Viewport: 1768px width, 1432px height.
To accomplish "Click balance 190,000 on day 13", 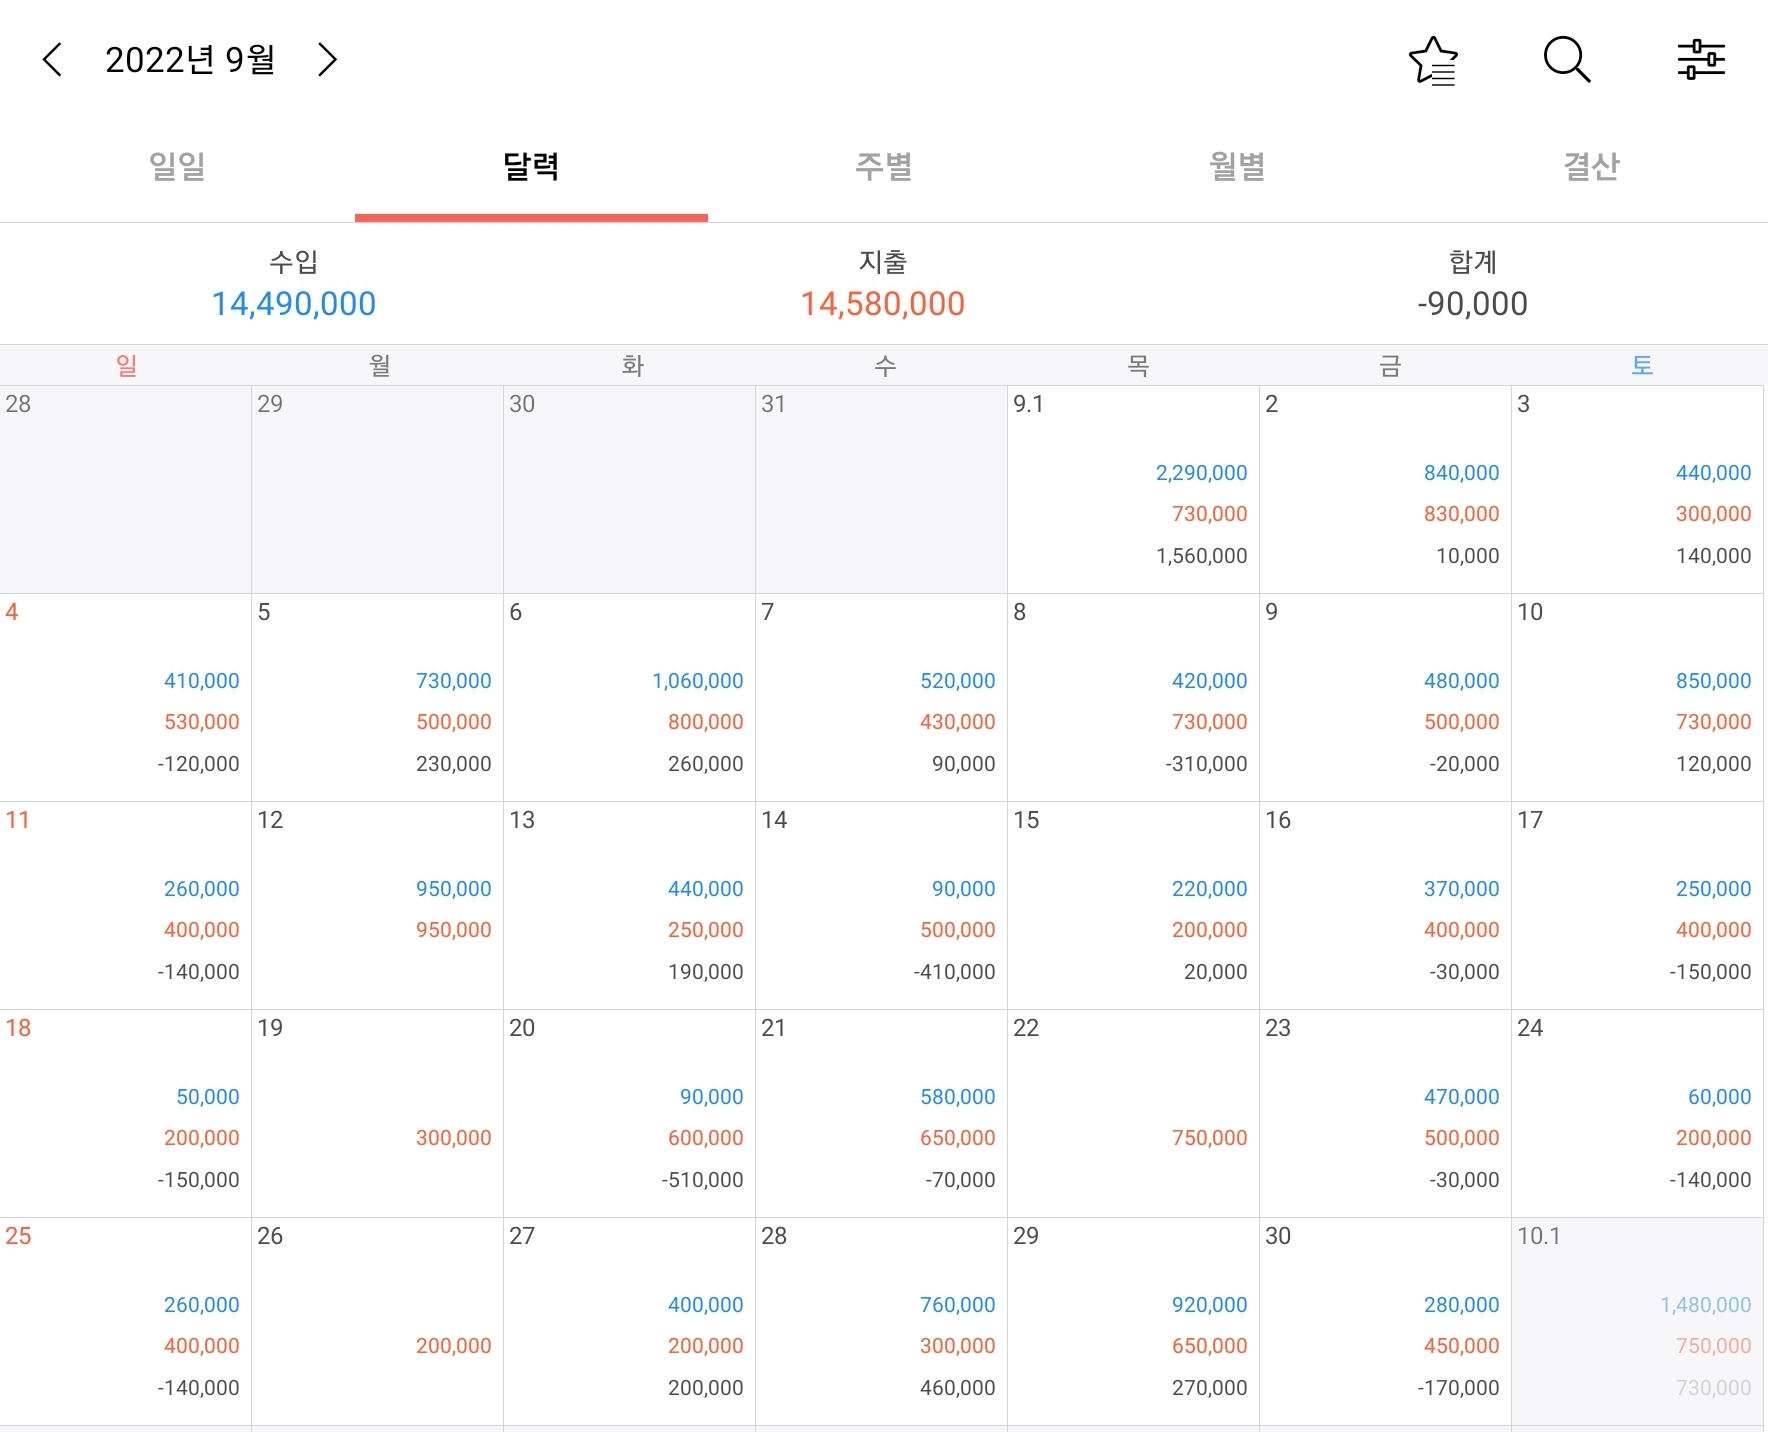I will click(x=706, y=972).
